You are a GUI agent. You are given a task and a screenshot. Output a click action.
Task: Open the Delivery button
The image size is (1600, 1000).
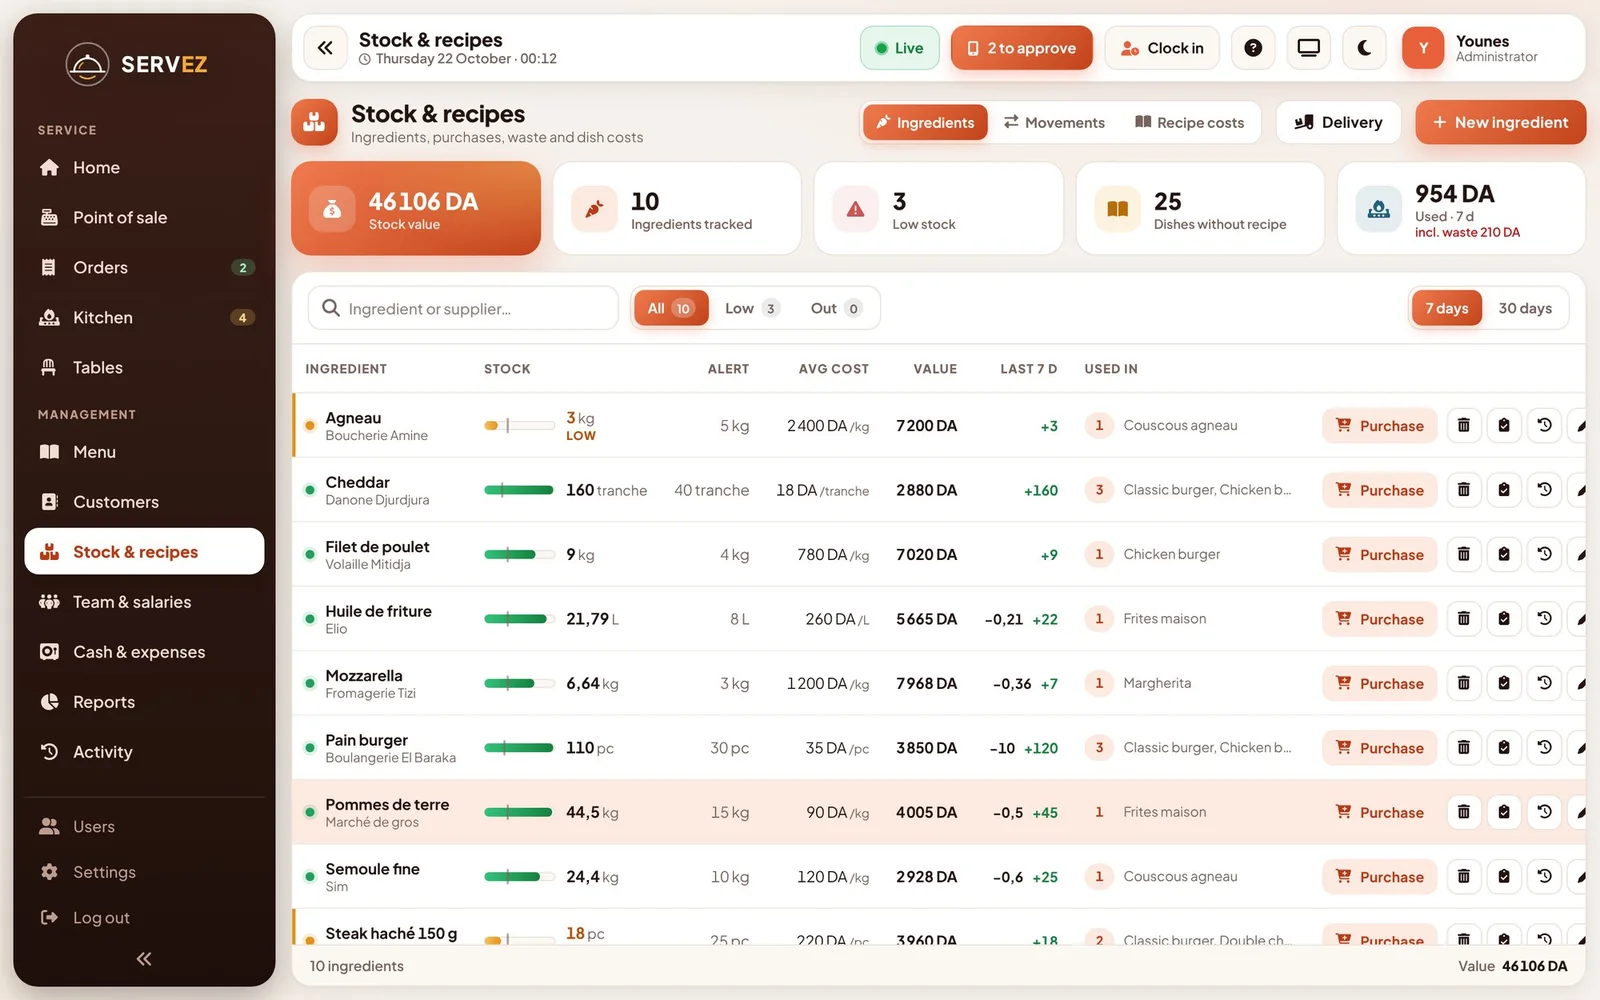tap(1338, 122)
